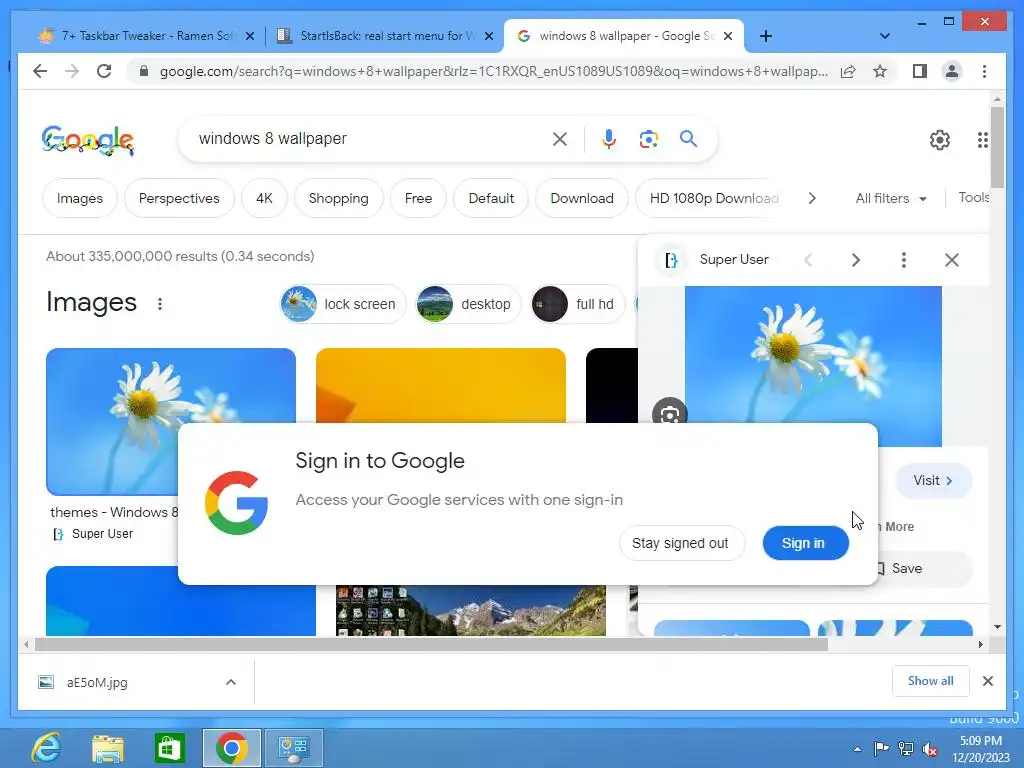Screen dimensions: 1024x768
Task: Close the StartIsBack tab
Action: click(488, 36)
